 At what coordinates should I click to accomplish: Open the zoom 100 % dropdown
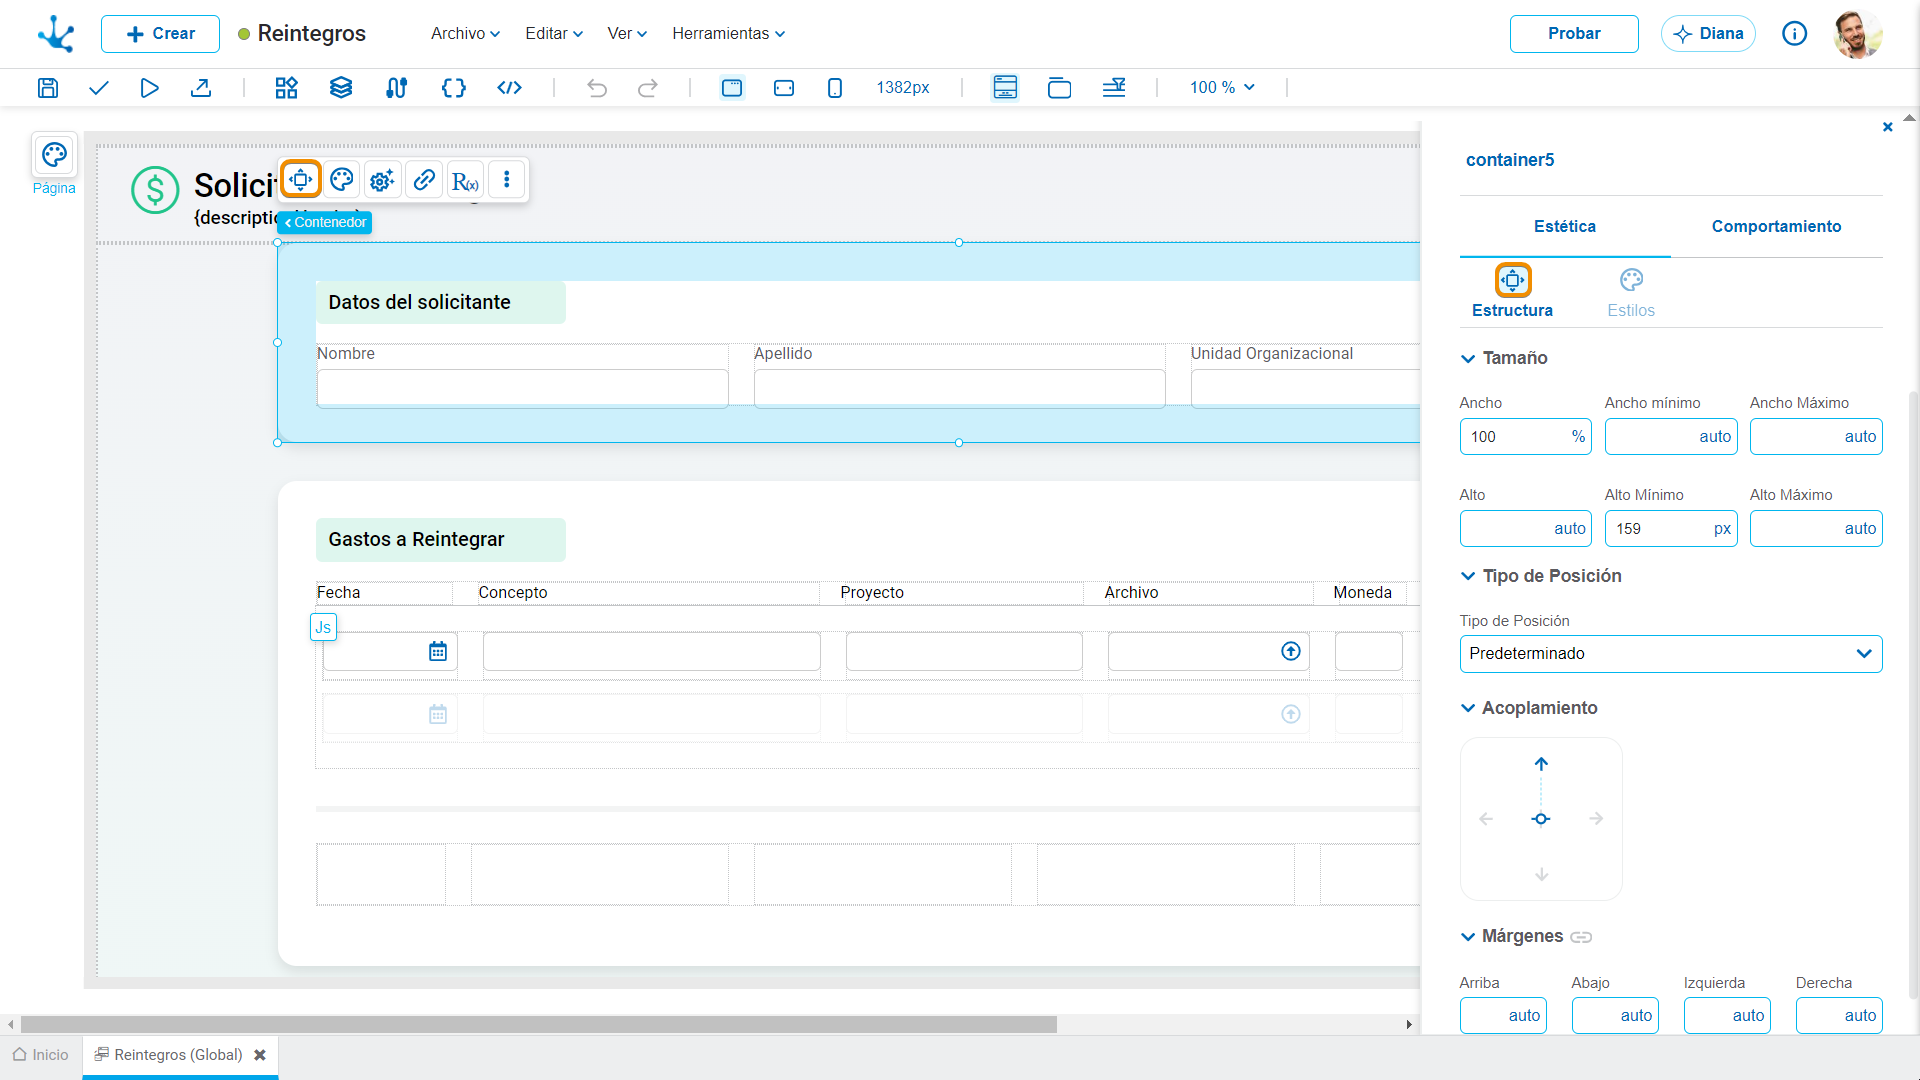[x=1222, y=88]
